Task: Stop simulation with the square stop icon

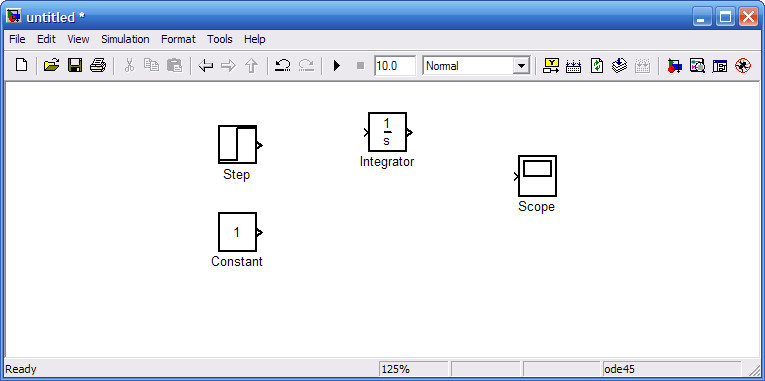Action: coord(361,65)
